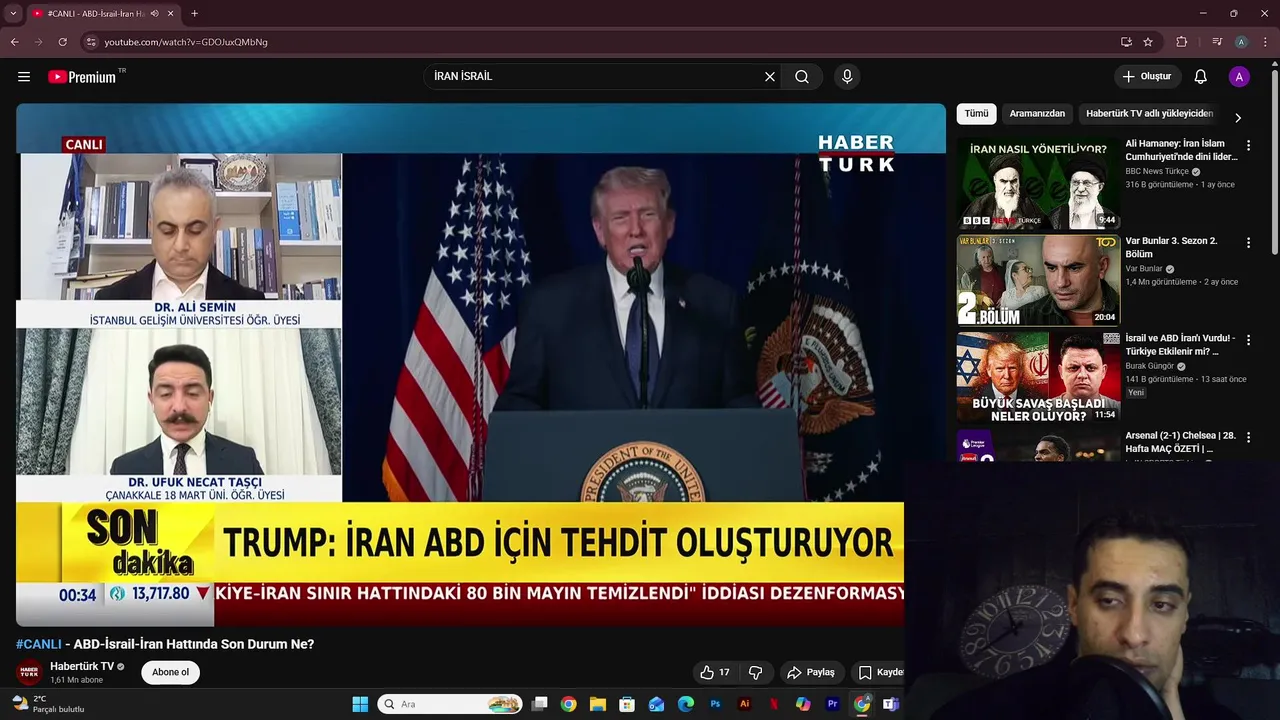Viewport: 1280px width, 720px height.
Task: Save video with Kaydet button
Action: [x=880, y=672]
